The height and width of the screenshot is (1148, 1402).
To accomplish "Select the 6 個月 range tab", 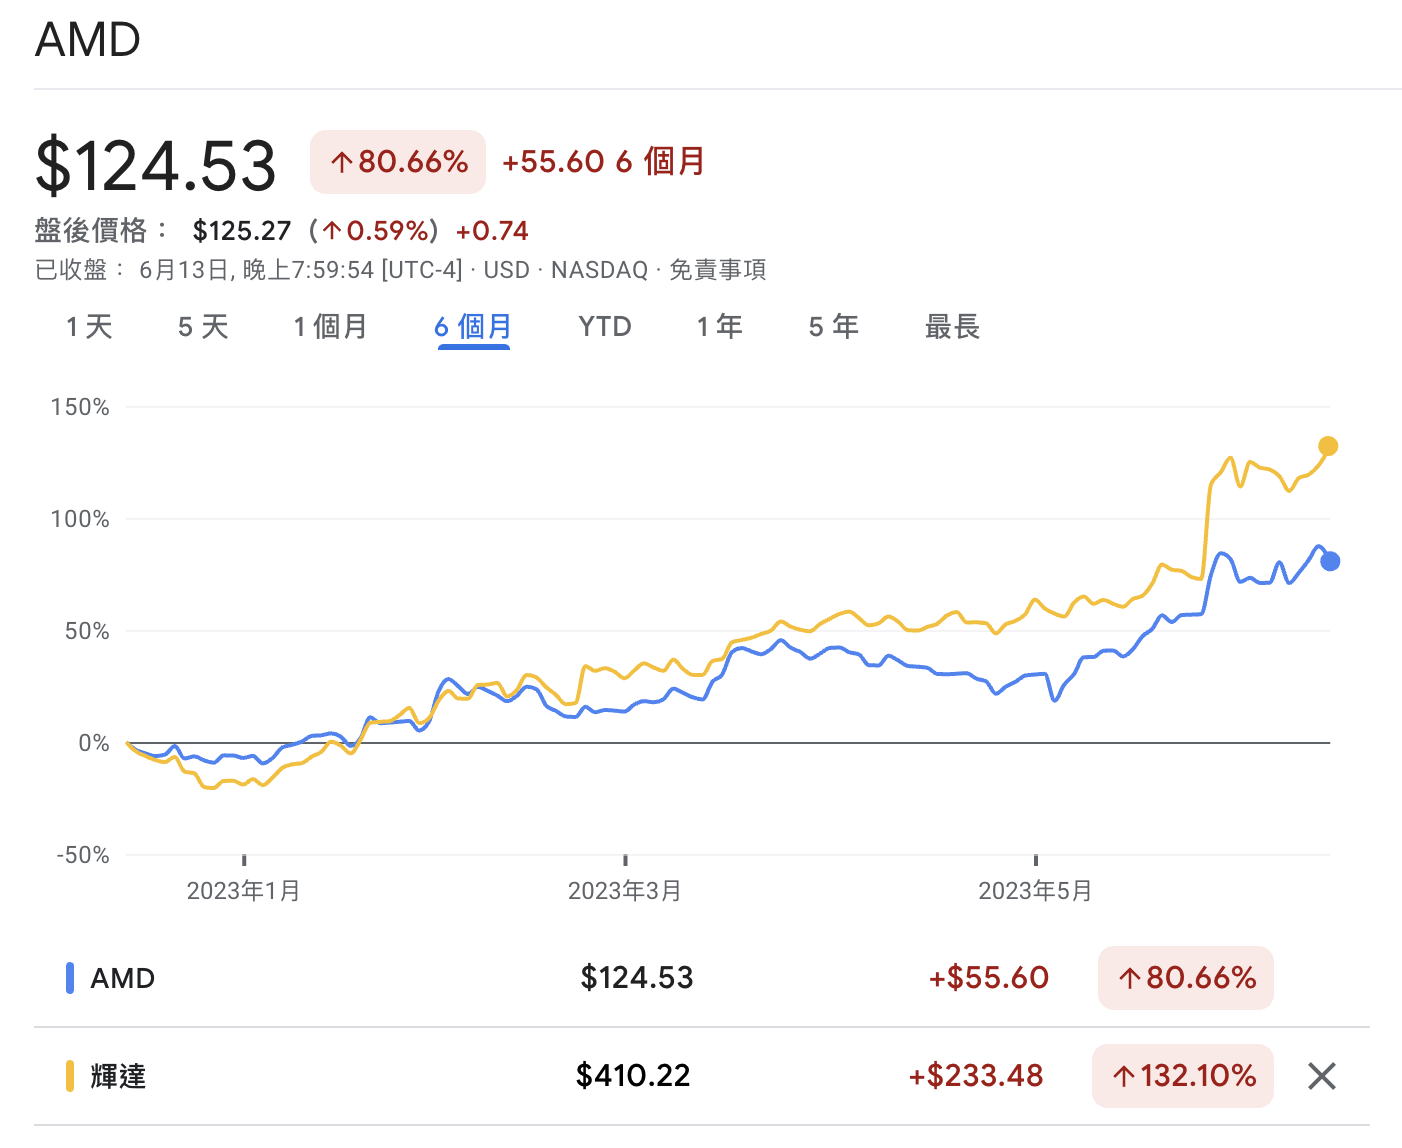I will pyautogui.click(x=473, y=327).
